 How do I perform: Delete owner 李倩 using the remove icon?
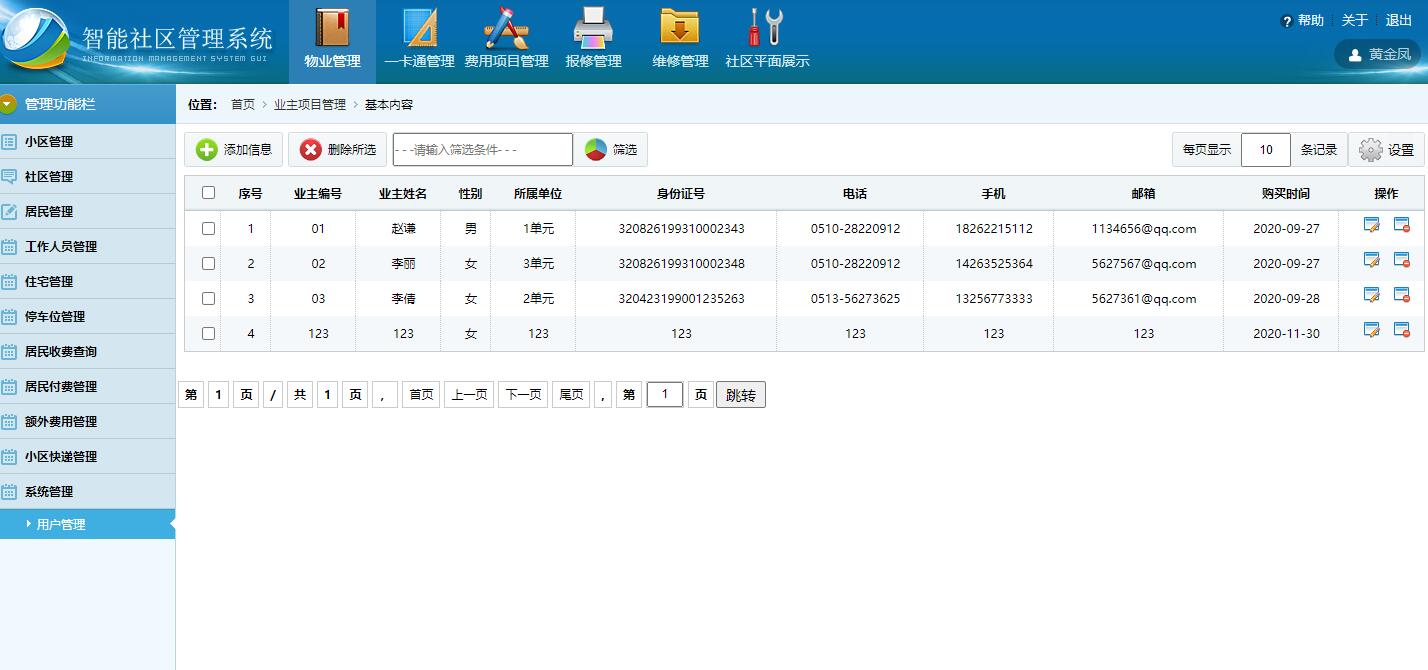coord(1401,295)
